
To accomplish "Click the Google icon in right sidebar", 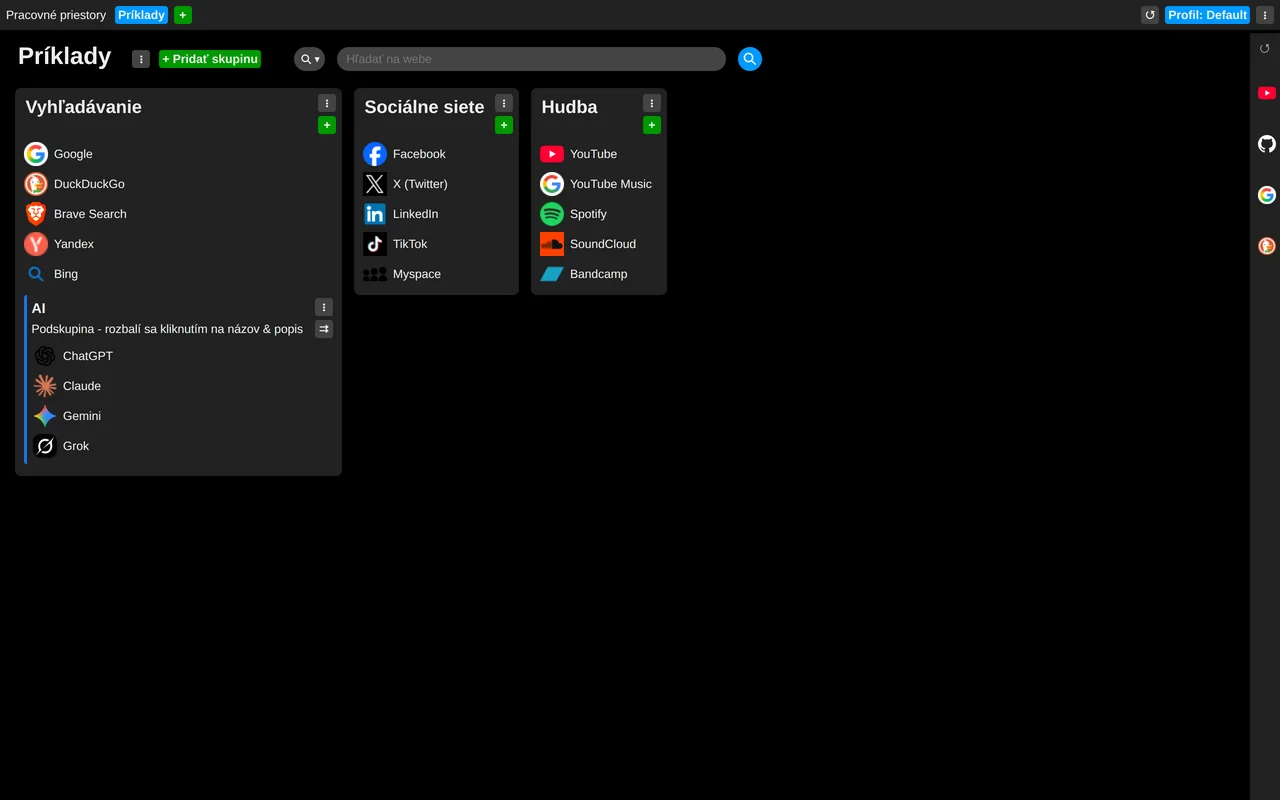I will click(x=1267, y=195).
